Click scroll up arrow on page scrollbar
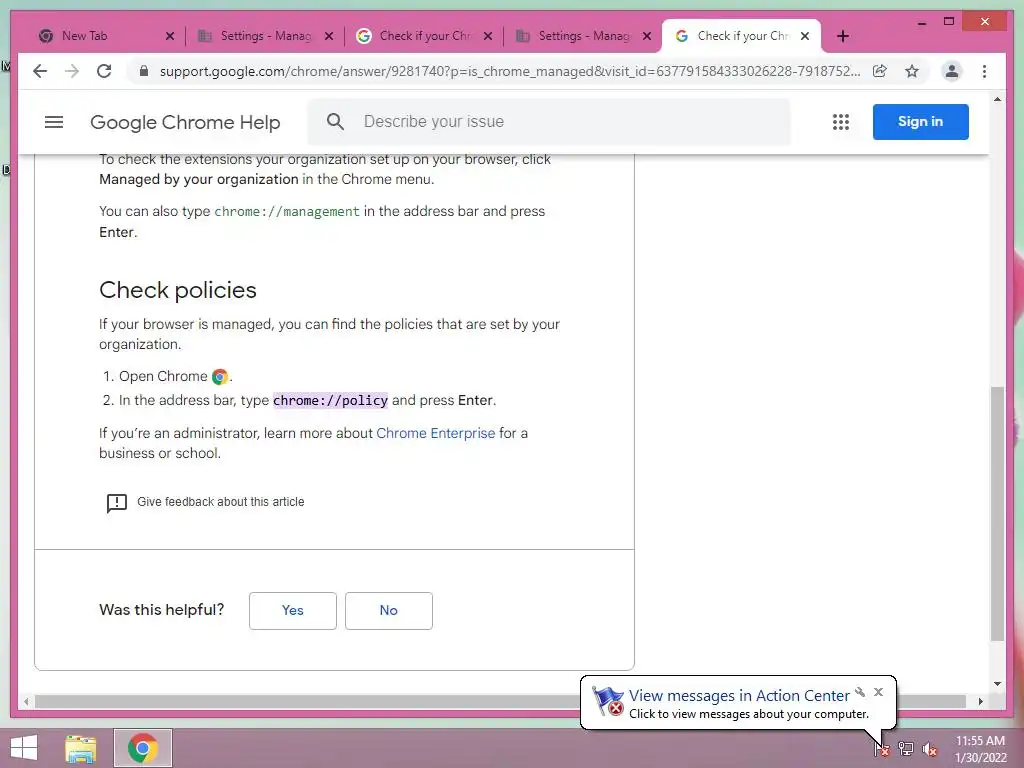Screen dimensions: 1024x768 [997, 99]
